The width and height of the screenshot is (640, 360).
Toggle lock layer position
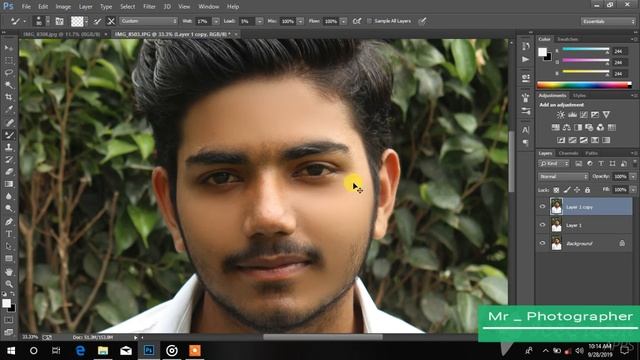point(577,190)
